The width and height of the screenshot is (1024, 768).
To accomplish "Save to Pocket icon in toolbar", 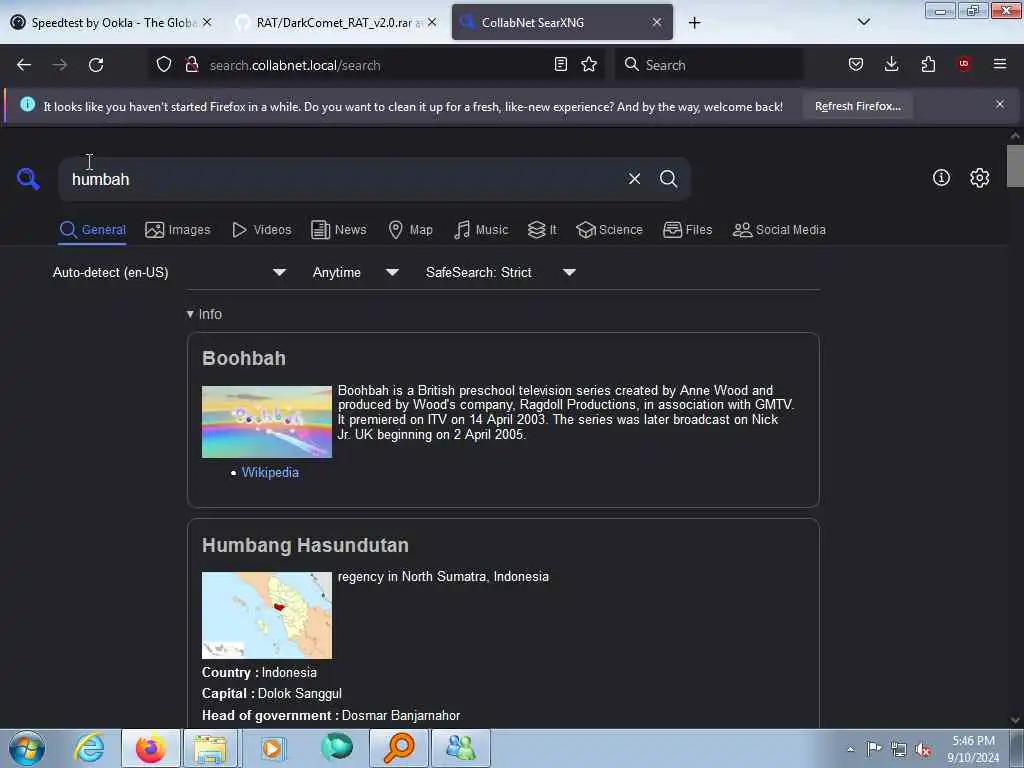I will (856, 64).
